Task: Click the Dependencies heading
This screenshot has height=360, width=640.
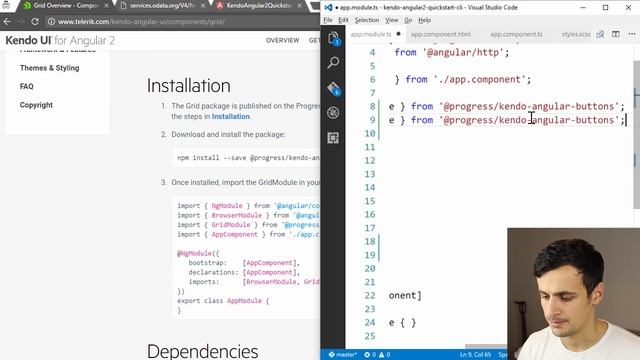Action: click(x=202, y=351)
